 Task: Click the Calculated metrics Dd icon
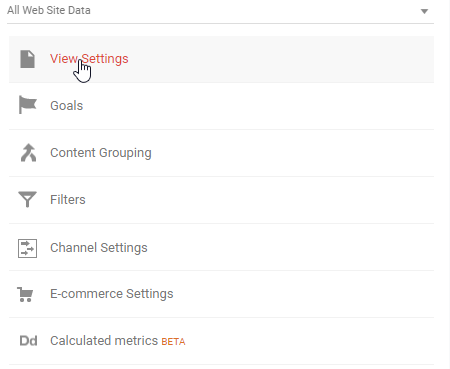28,341
